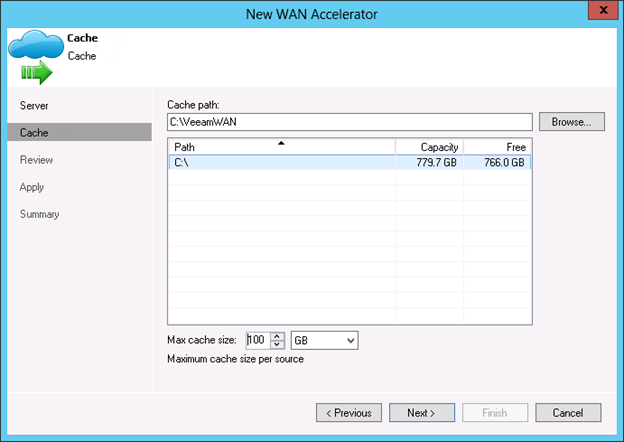Go to the Apply wizard step

tap(32, 187)
